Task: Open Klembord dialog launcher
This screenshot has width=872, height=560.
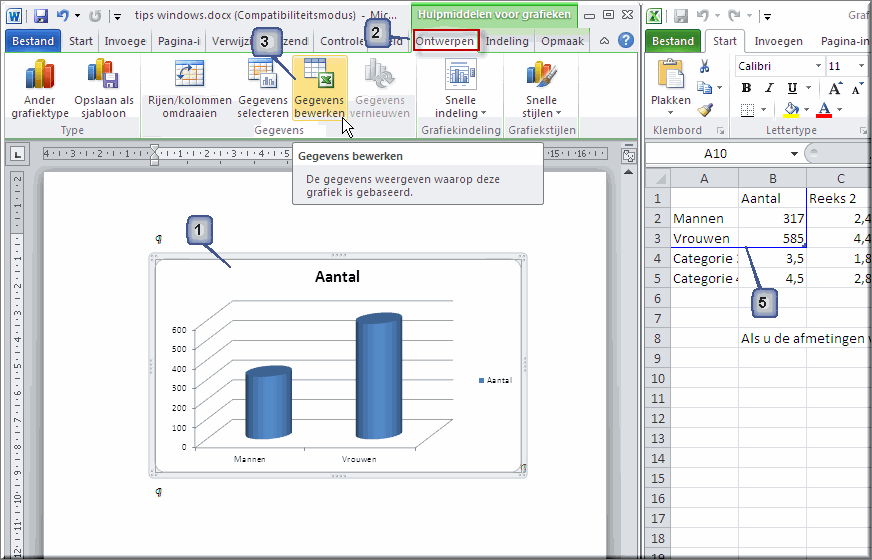Action: point(721,131)
